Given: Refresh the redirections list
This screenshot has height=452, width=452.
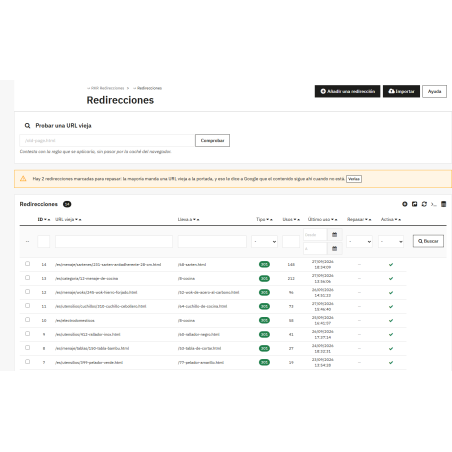Looking at the screenshot, I should (x=424, y=204).
